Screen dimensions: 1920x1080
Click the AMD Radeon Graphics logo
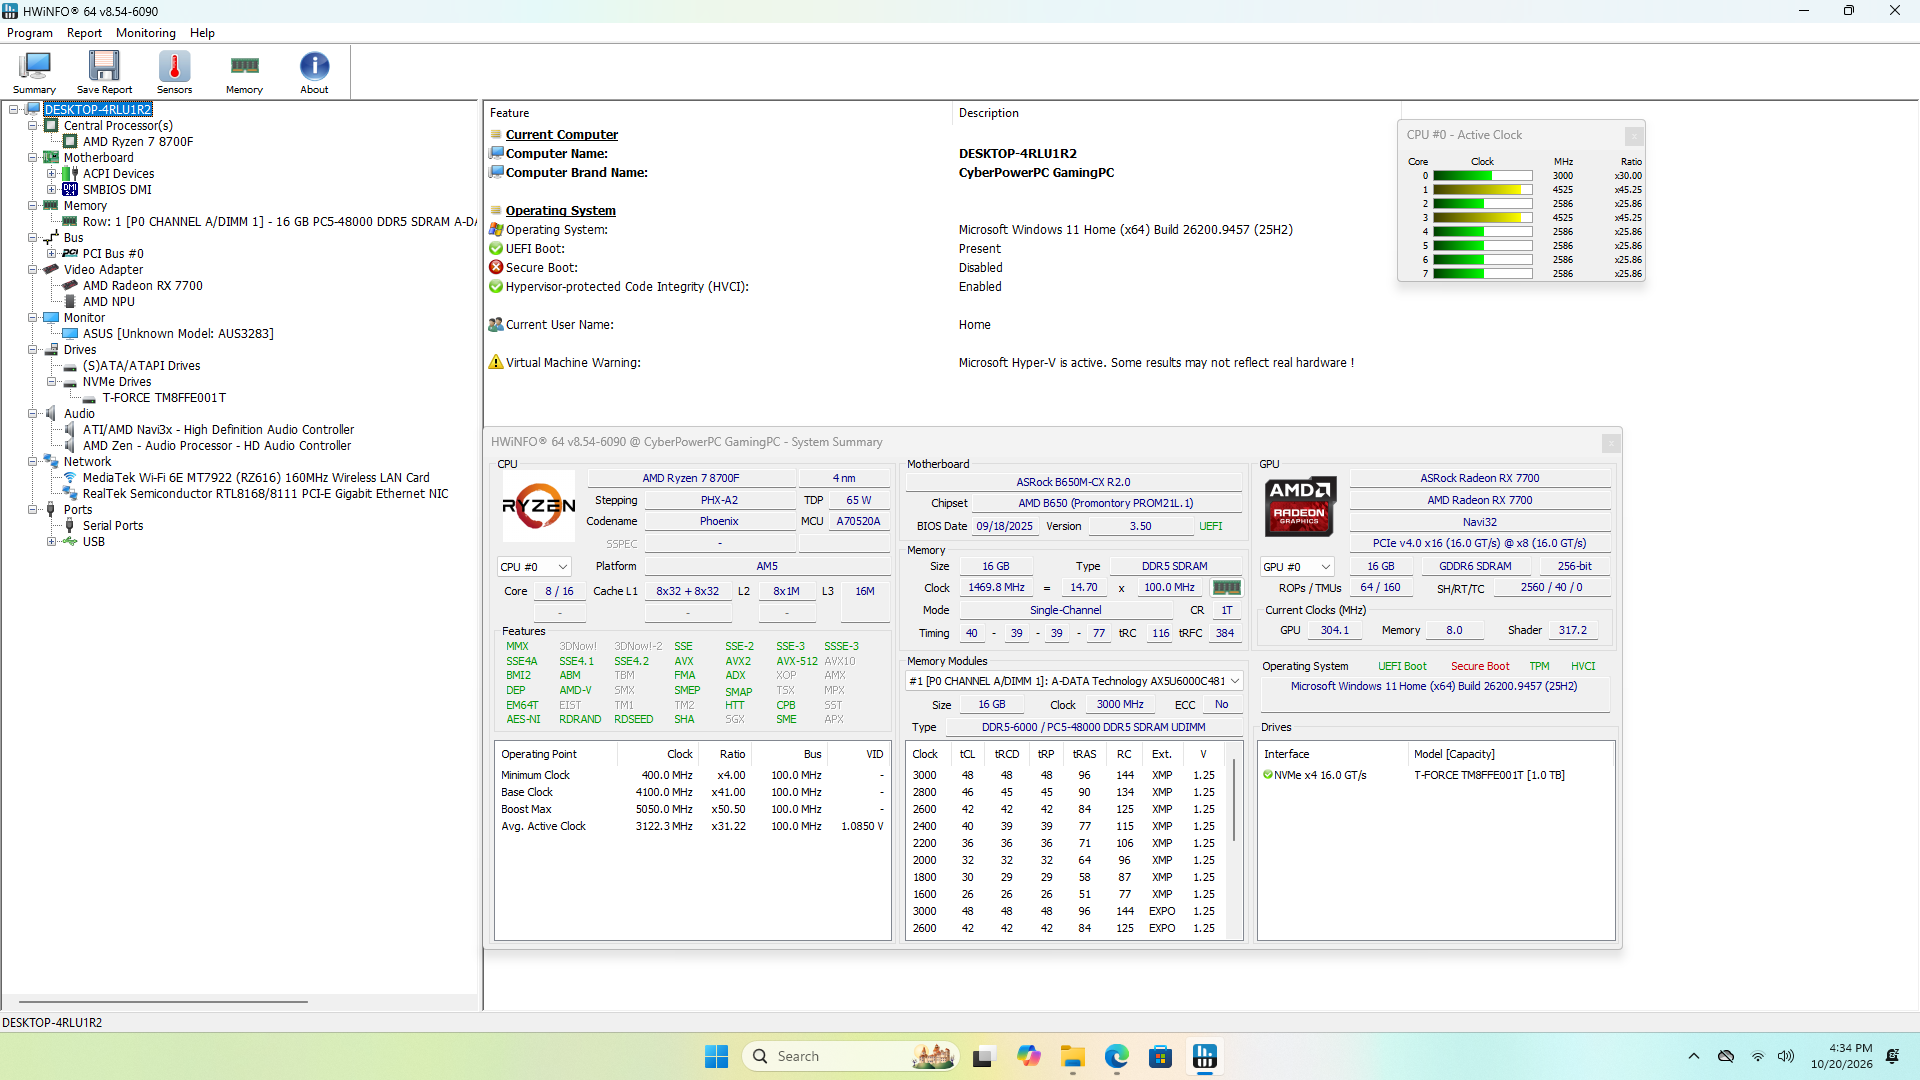point(1300,506)
